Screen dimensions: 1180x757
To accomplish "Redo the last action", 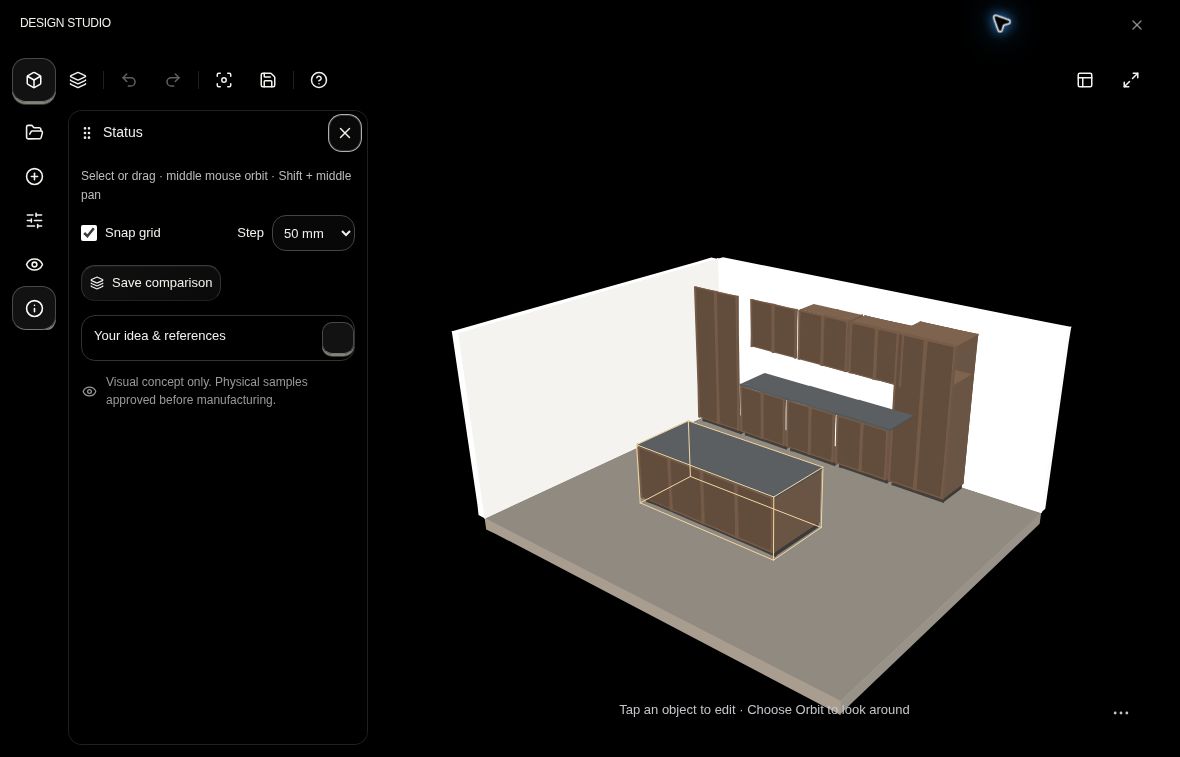I will click(x=172, y=80).
